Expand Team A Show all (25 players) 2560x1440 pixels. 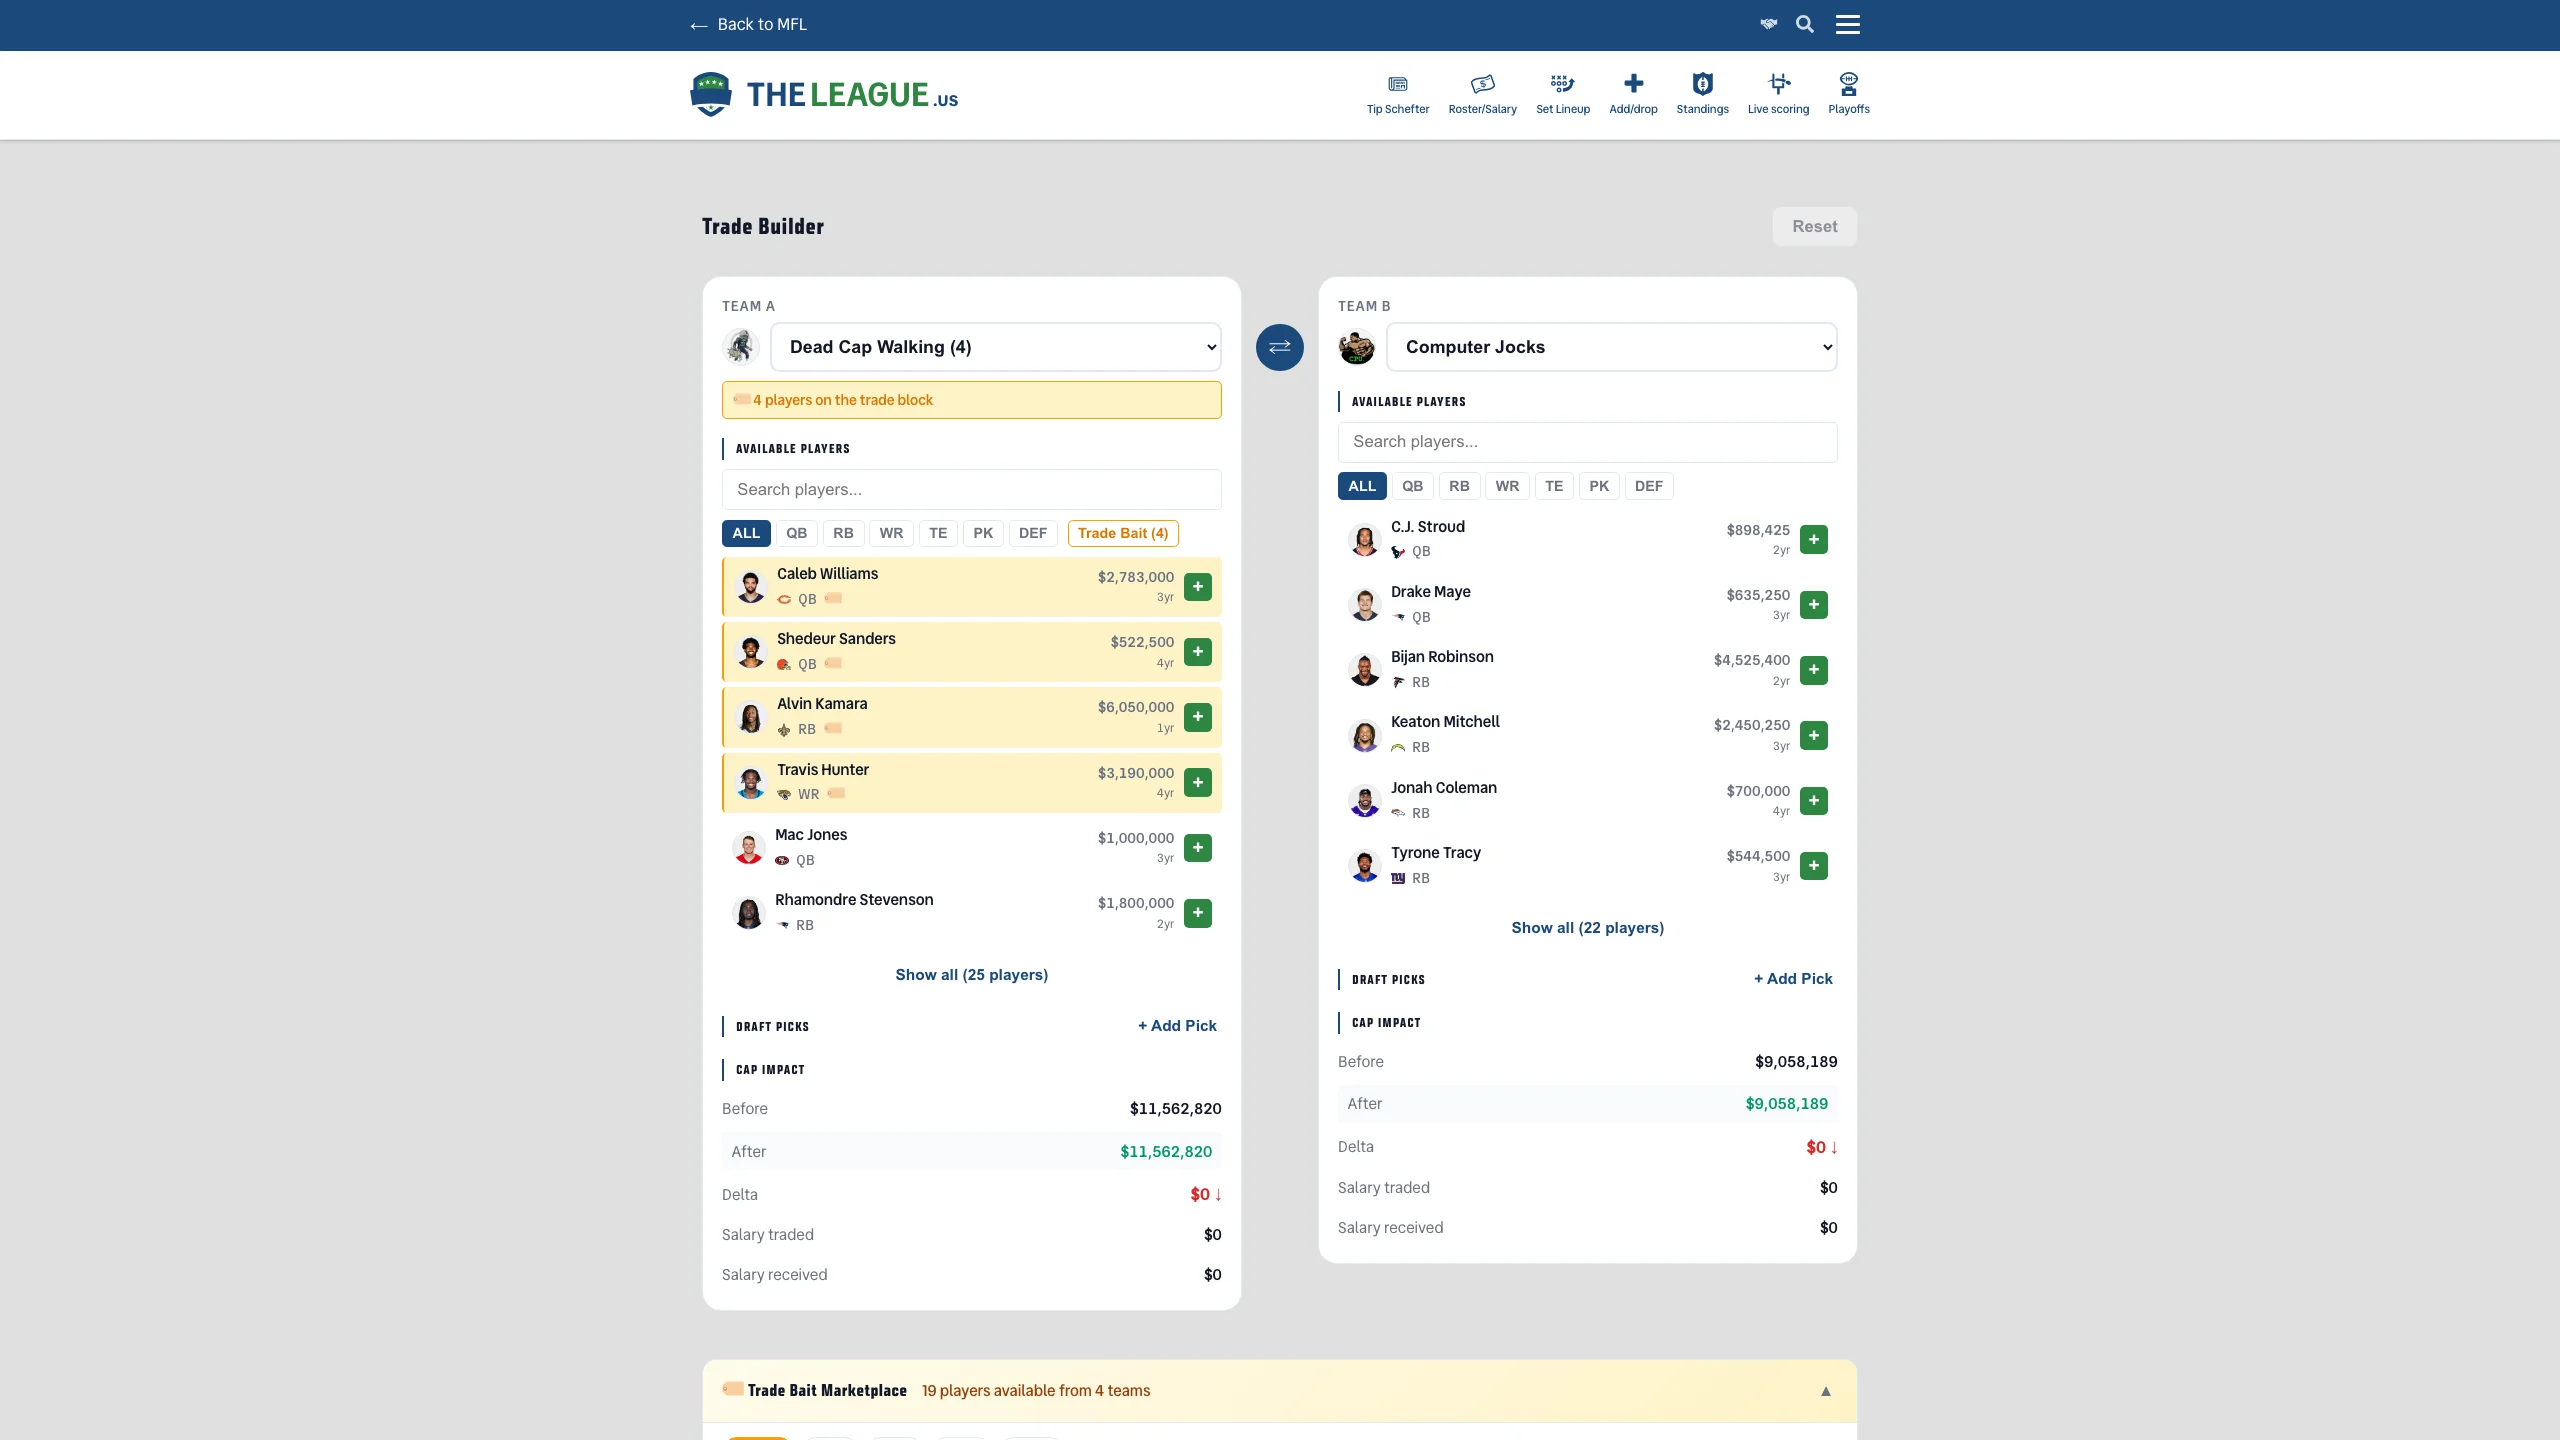click(971, 975)
